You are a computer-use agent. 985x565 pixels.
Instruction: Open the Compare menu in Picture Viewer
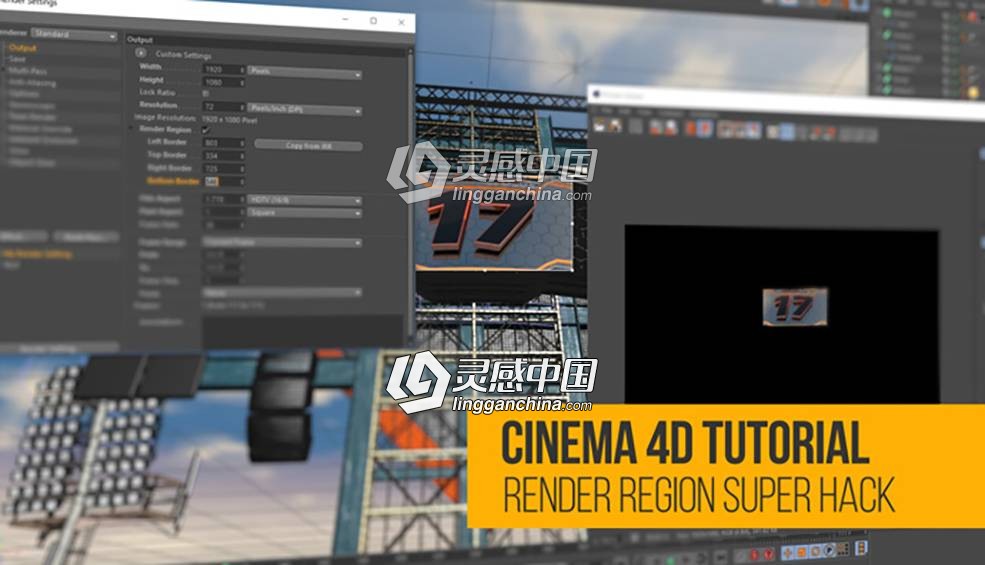670,113
